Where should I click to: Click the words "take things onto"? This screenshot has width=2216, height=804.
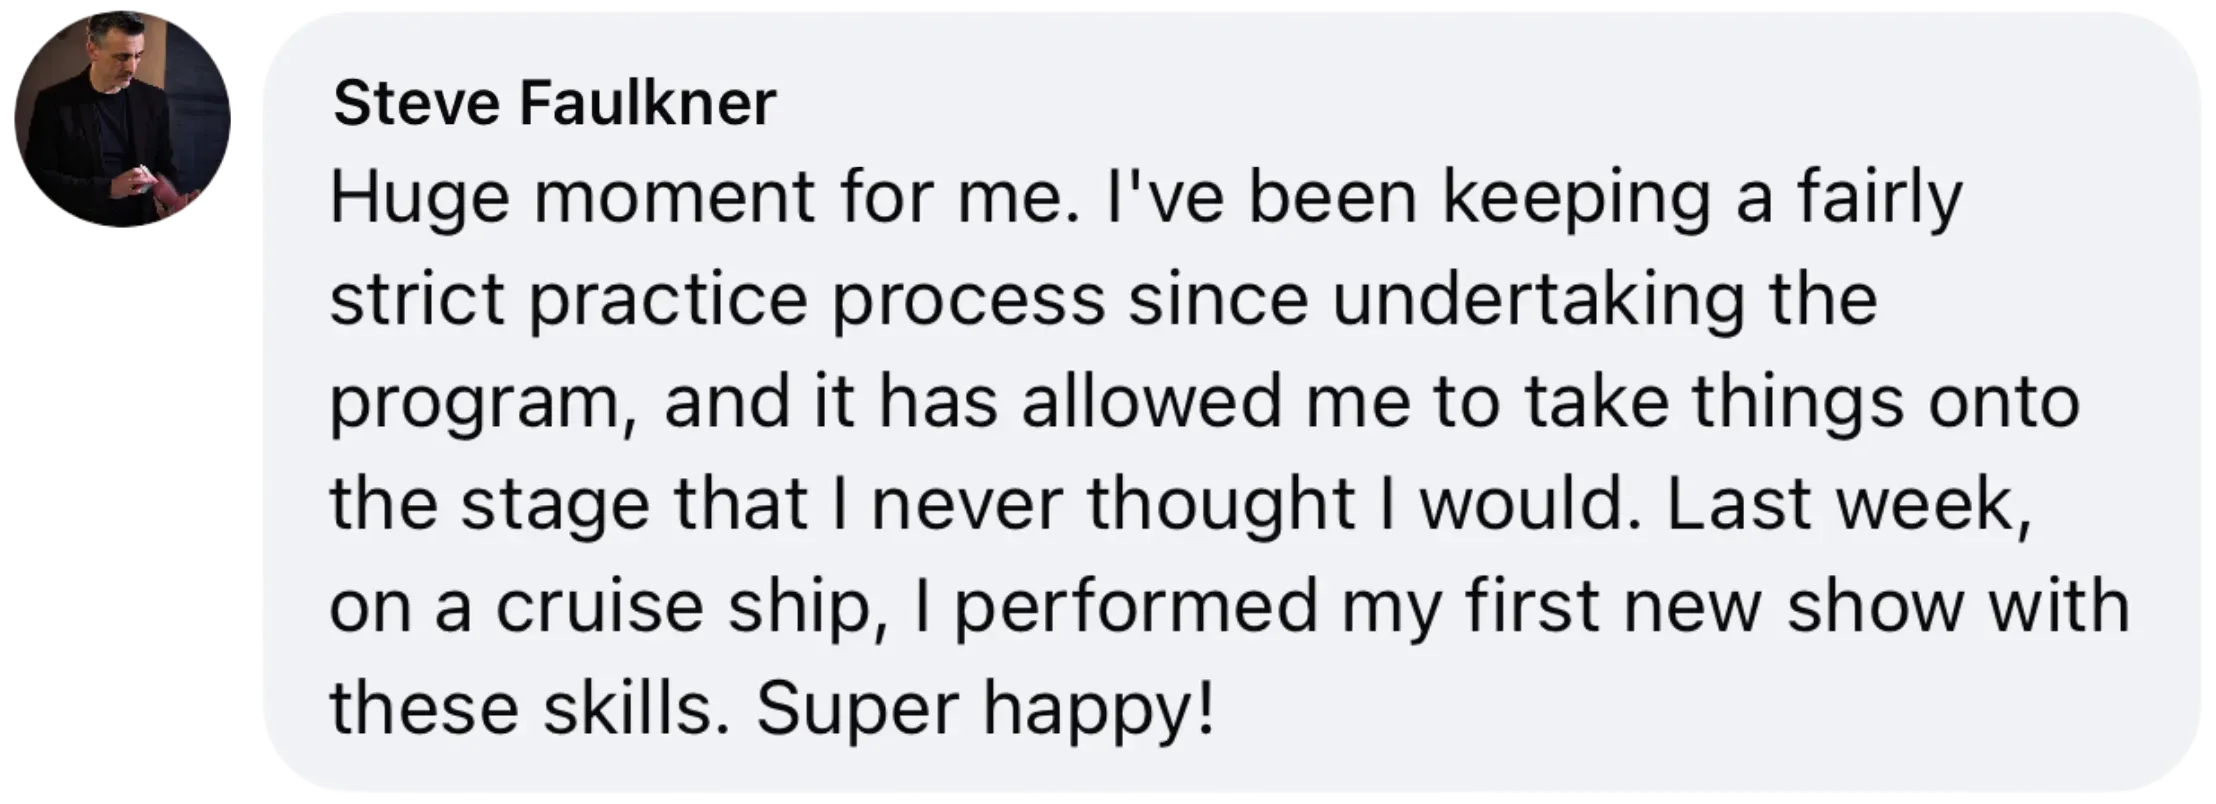(x=1802, y=404)
